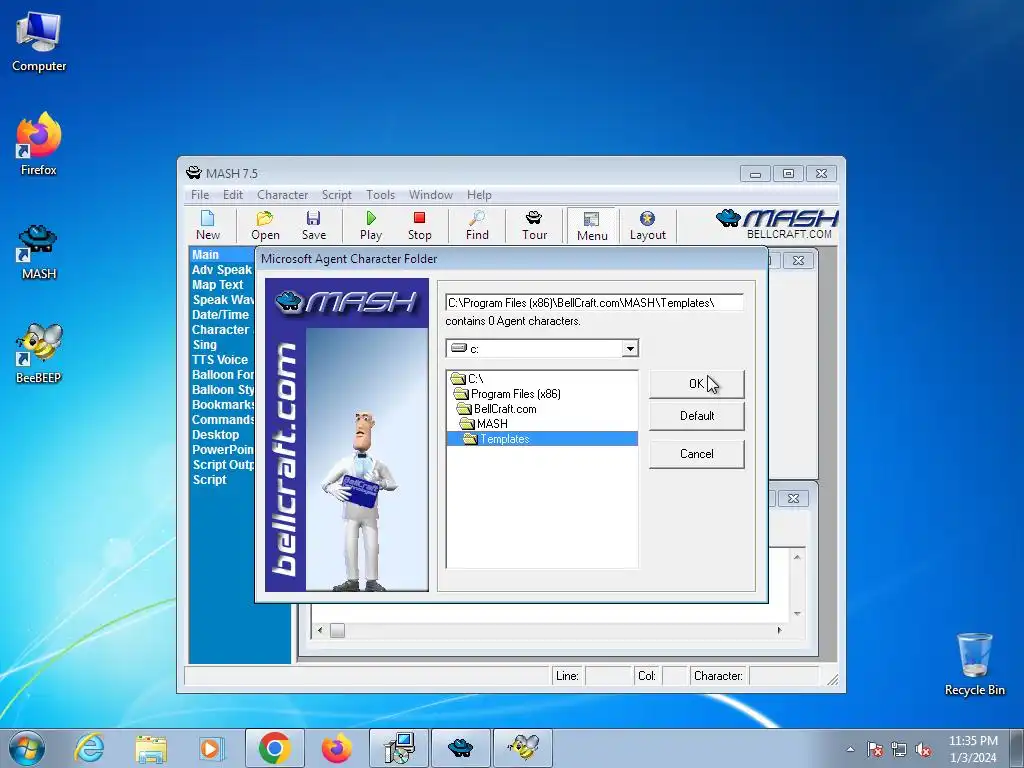
Task: Click the MASH taskbar button
Action: 460,748
